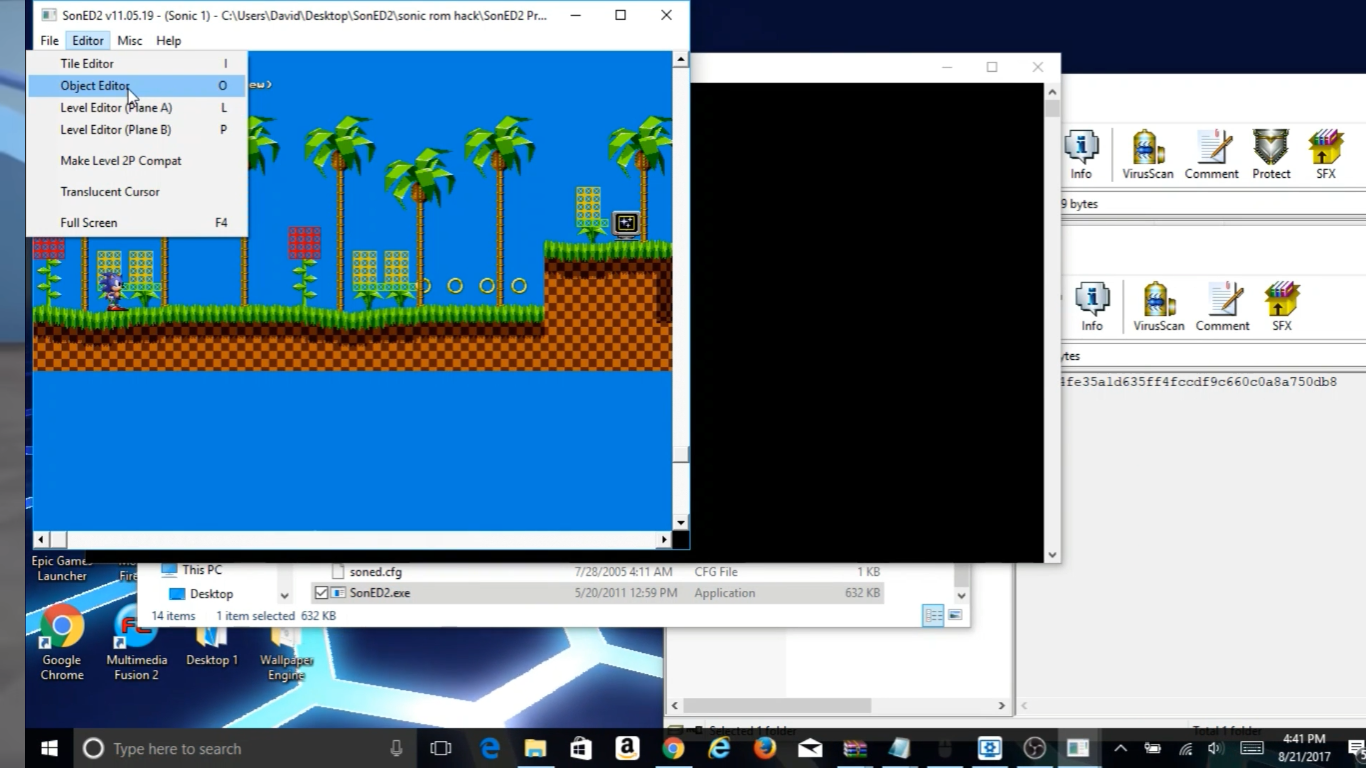Open the File menu in SonED2
1366x768 pixels.
click(49, 40)
